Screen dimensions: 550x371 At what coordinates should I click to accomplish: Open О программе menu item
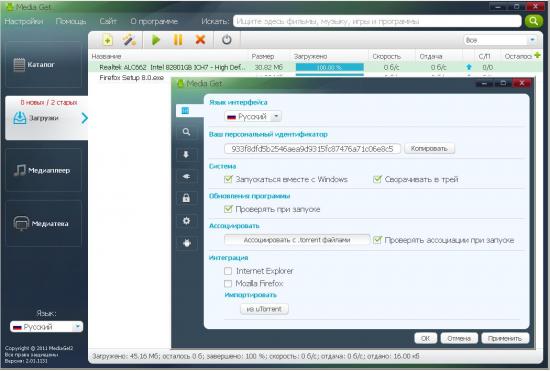[154, 21]
